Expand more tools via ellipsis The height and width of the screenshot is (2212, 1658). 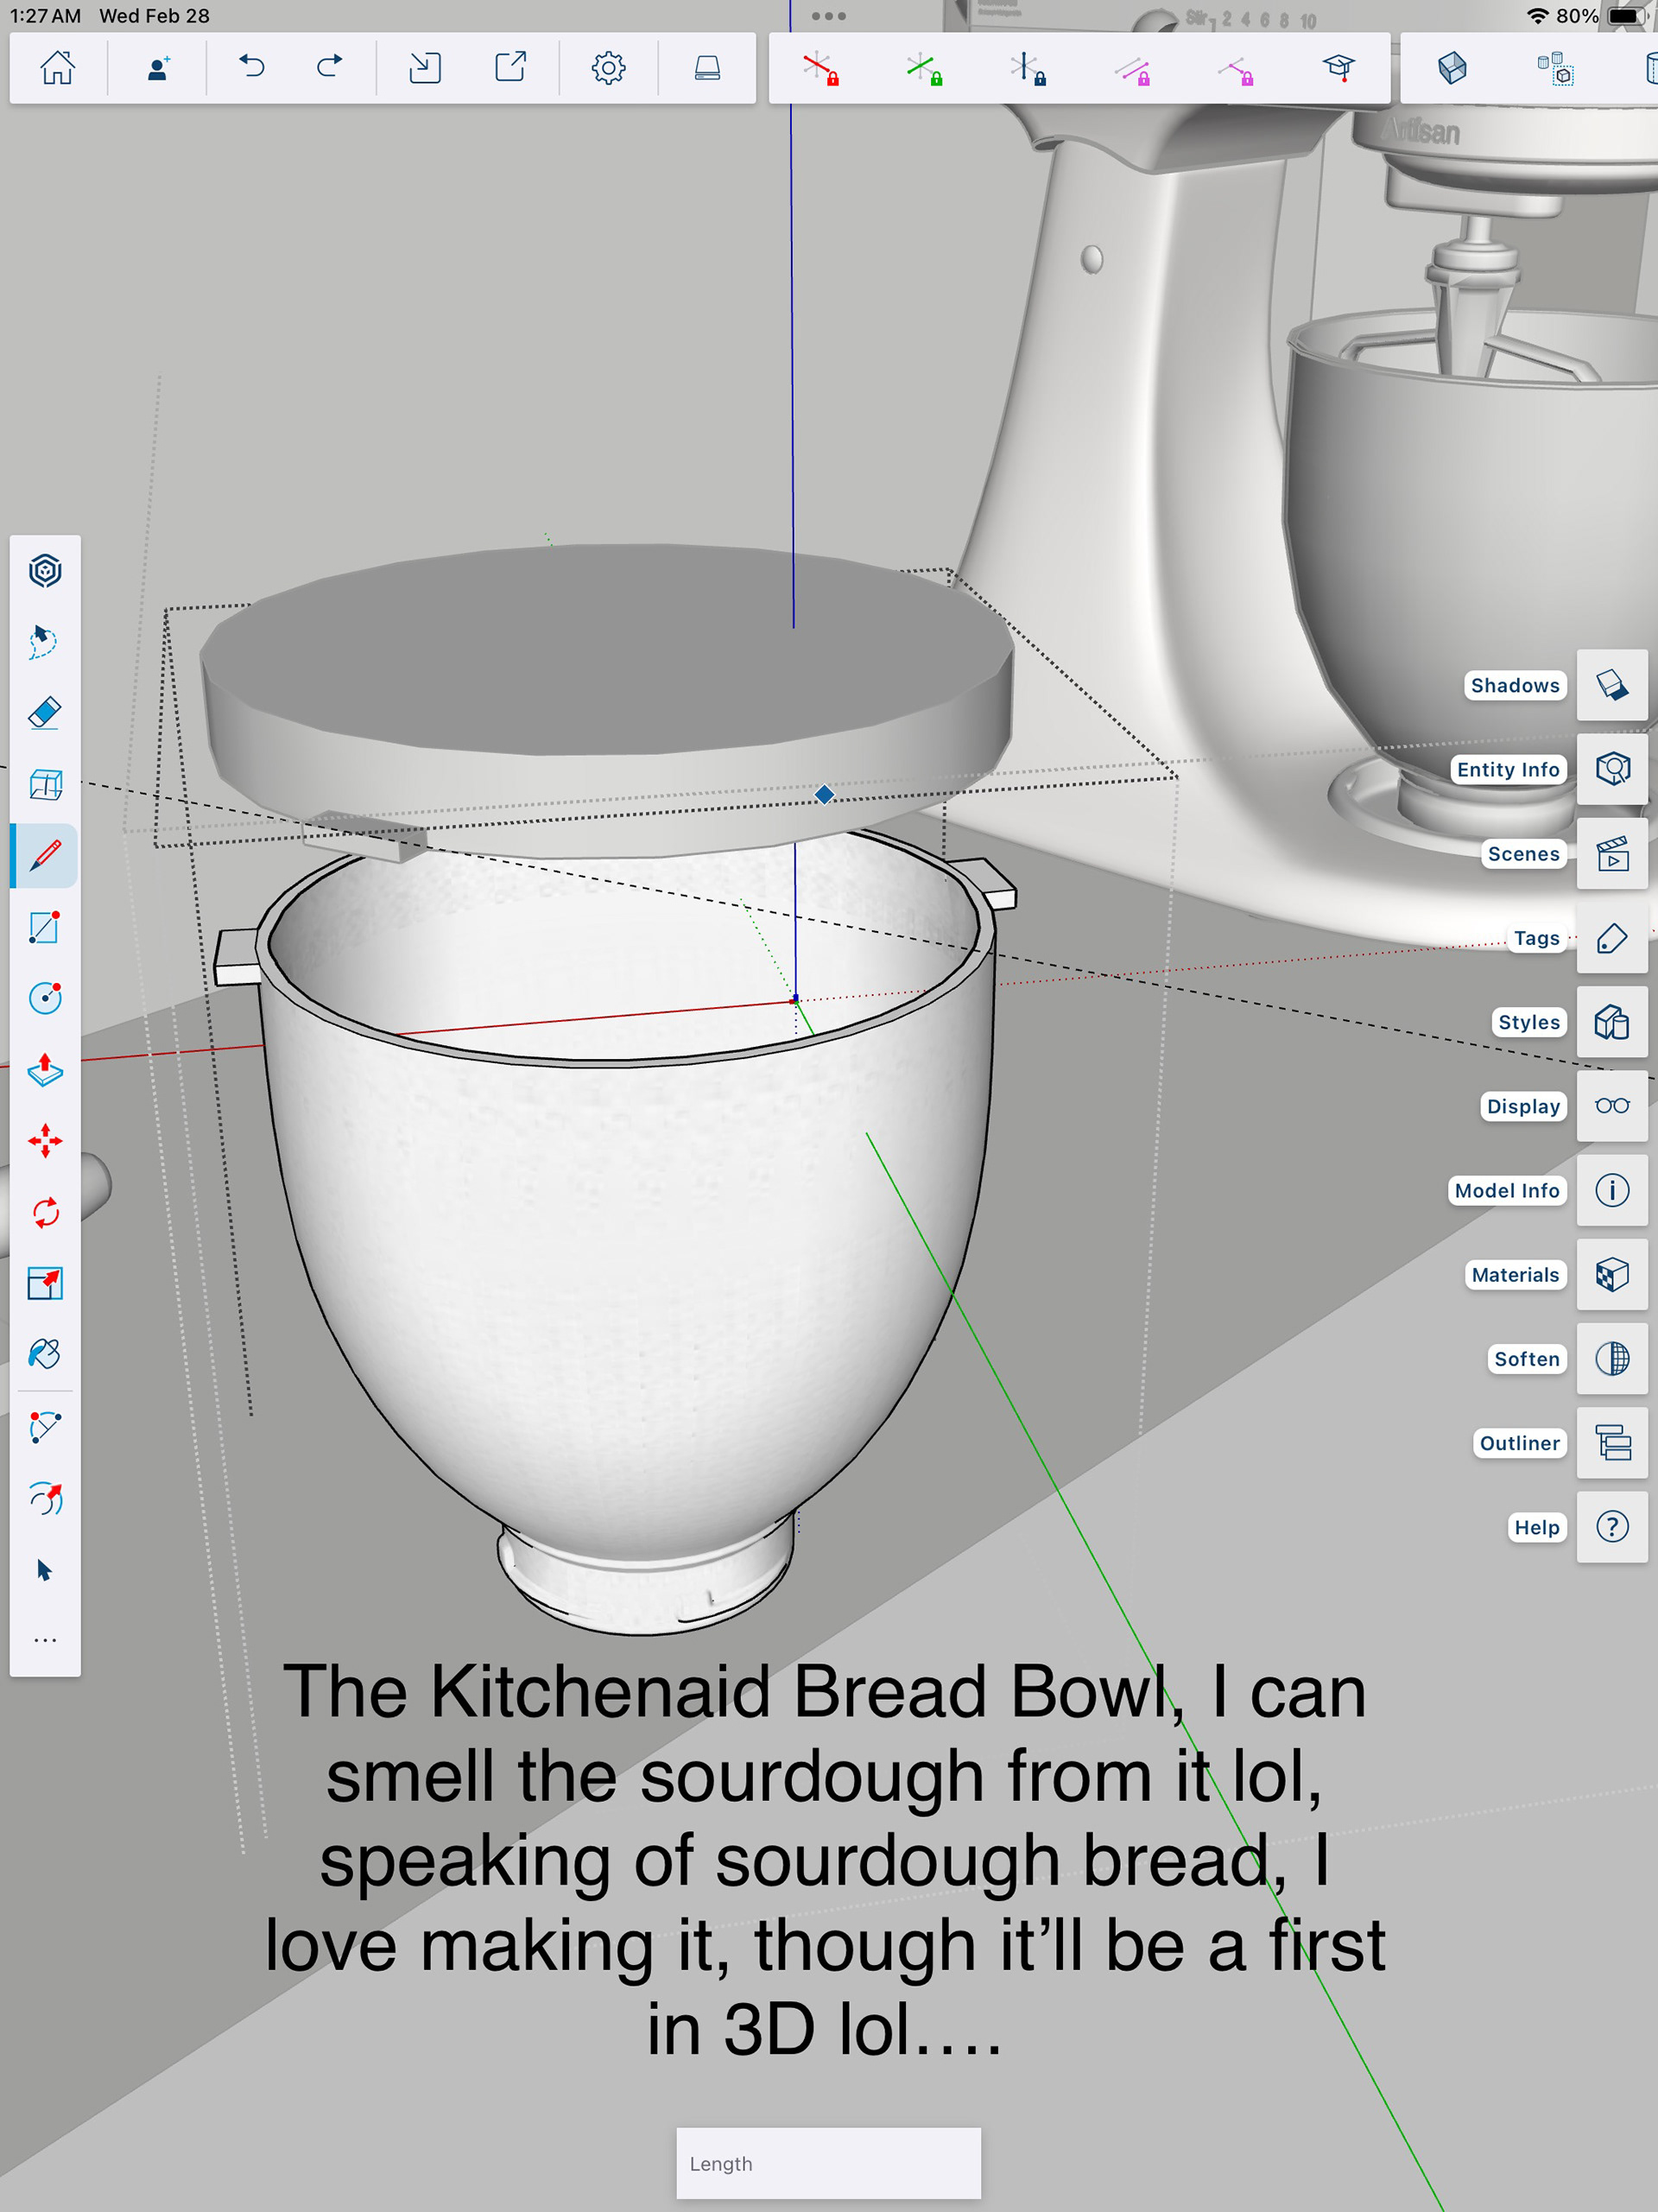tap(45, 1640)
